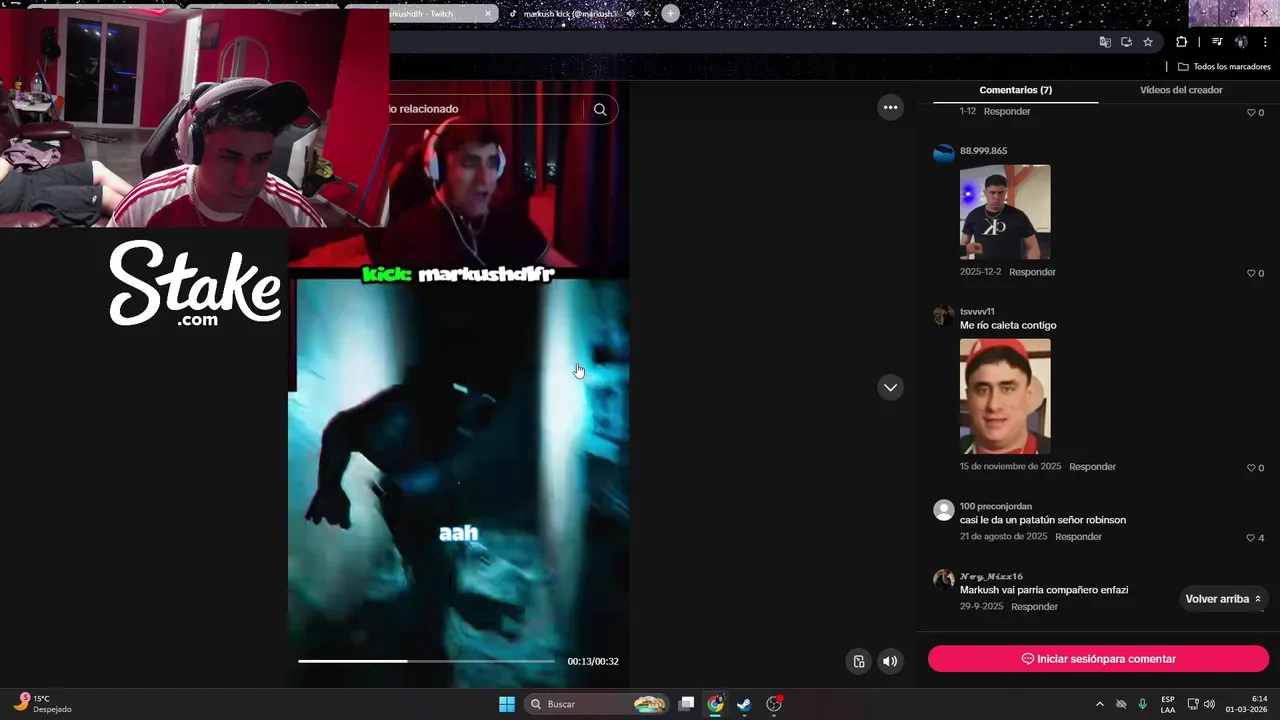Open 88.999.865 user profile name
Screen dimensions: 1280x720
click(983, 151)
